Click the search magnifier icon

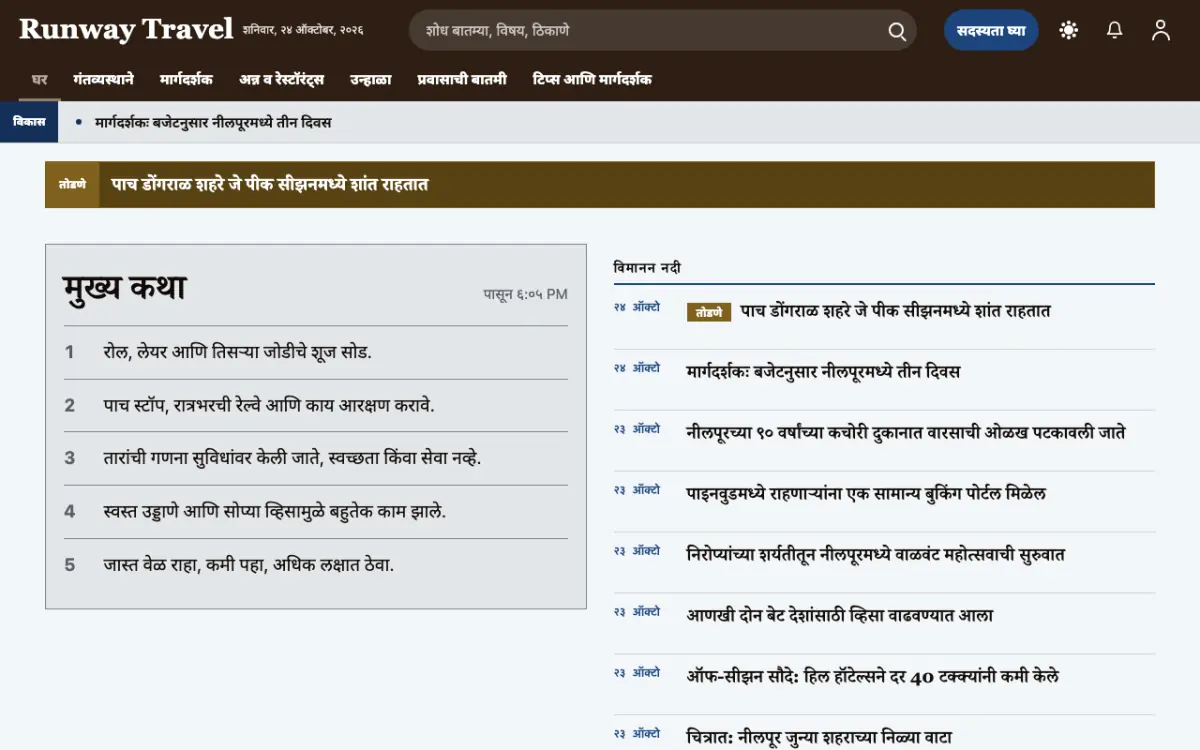tap(897, 31)
